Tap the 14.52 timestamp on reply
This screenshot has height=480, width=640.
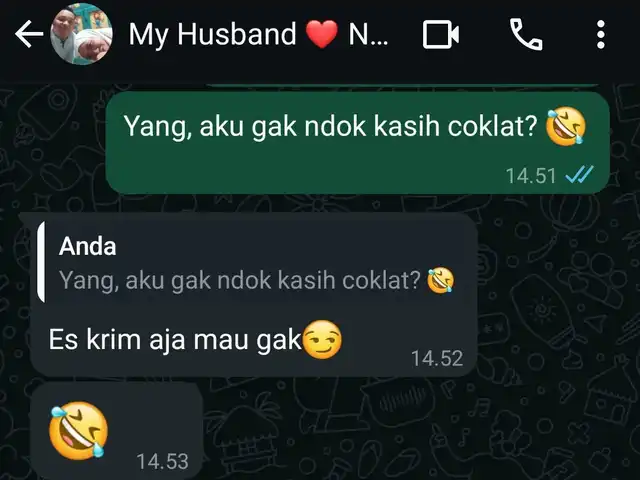[x=437, y=358]
